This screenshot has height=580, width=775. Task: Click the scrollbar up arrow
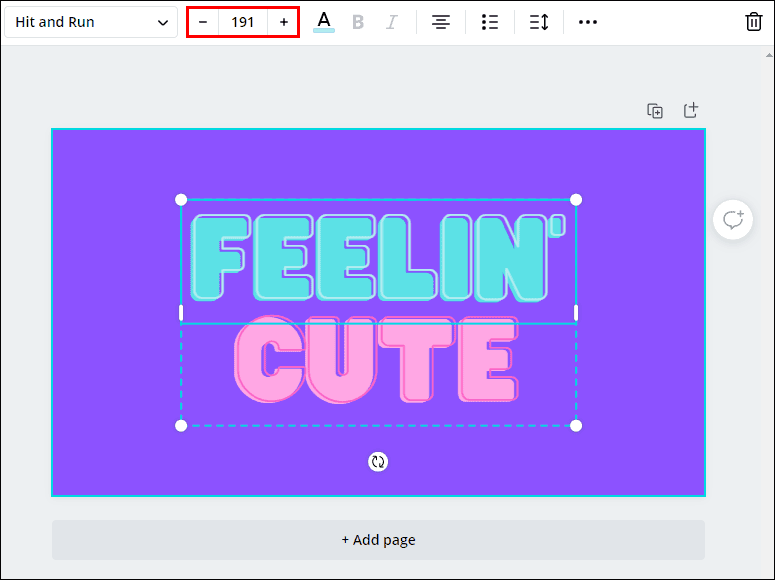point(769,55)
